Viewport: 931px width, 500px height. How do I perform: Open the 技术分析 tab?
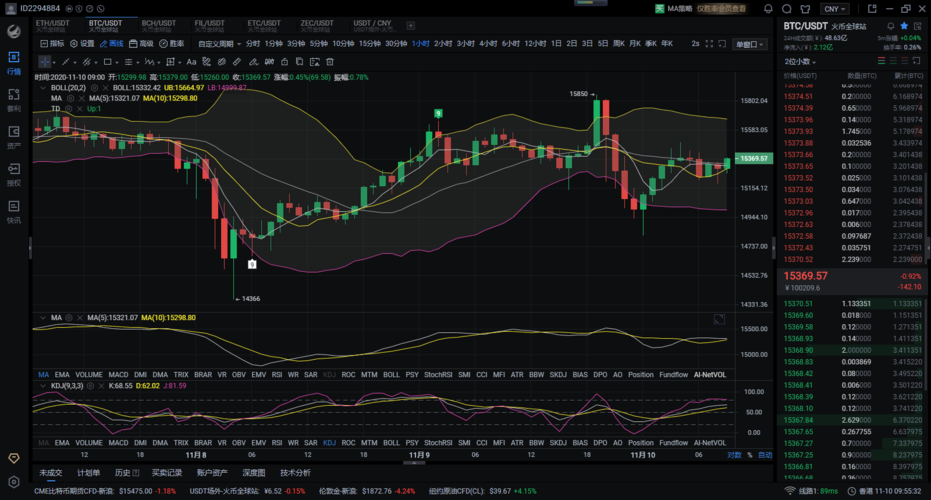pos(295,473)
